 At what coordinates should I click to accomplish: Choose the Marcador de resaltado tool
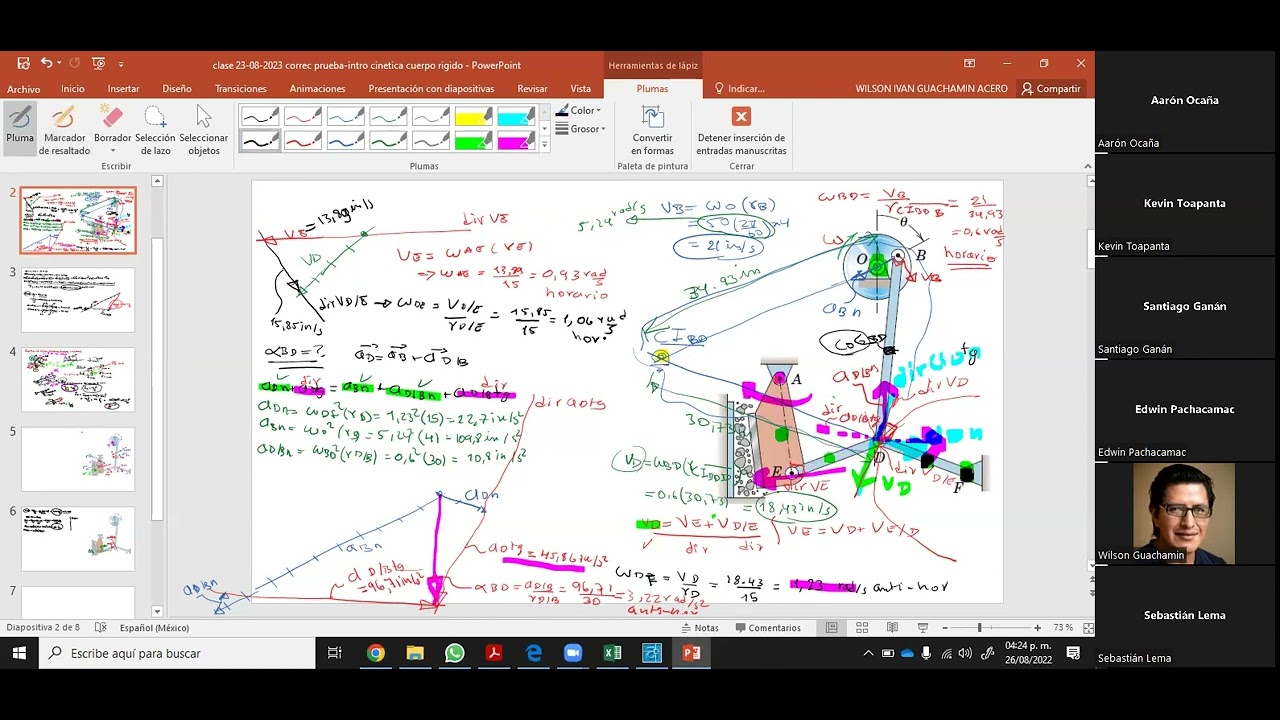point(65,130)
